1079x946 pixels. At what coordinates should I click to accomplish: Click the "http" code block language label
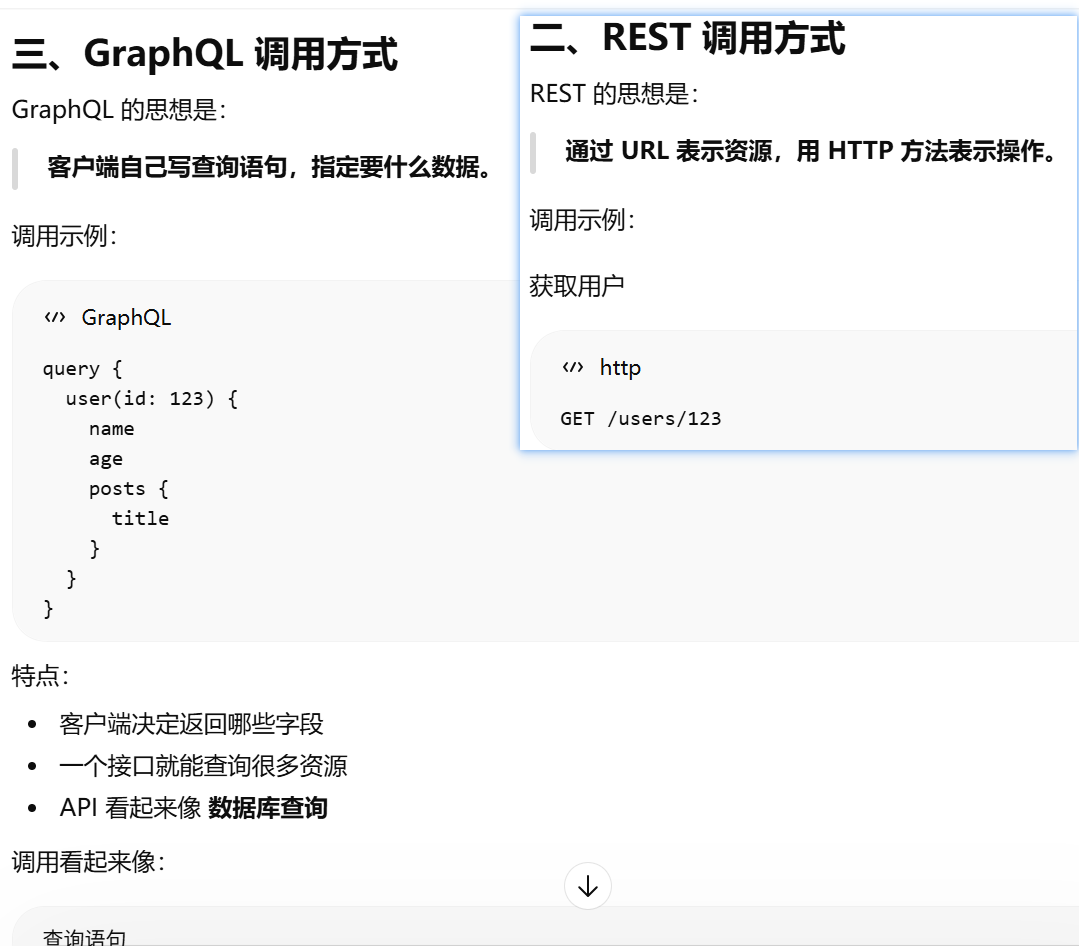click(x=620, y=367)
